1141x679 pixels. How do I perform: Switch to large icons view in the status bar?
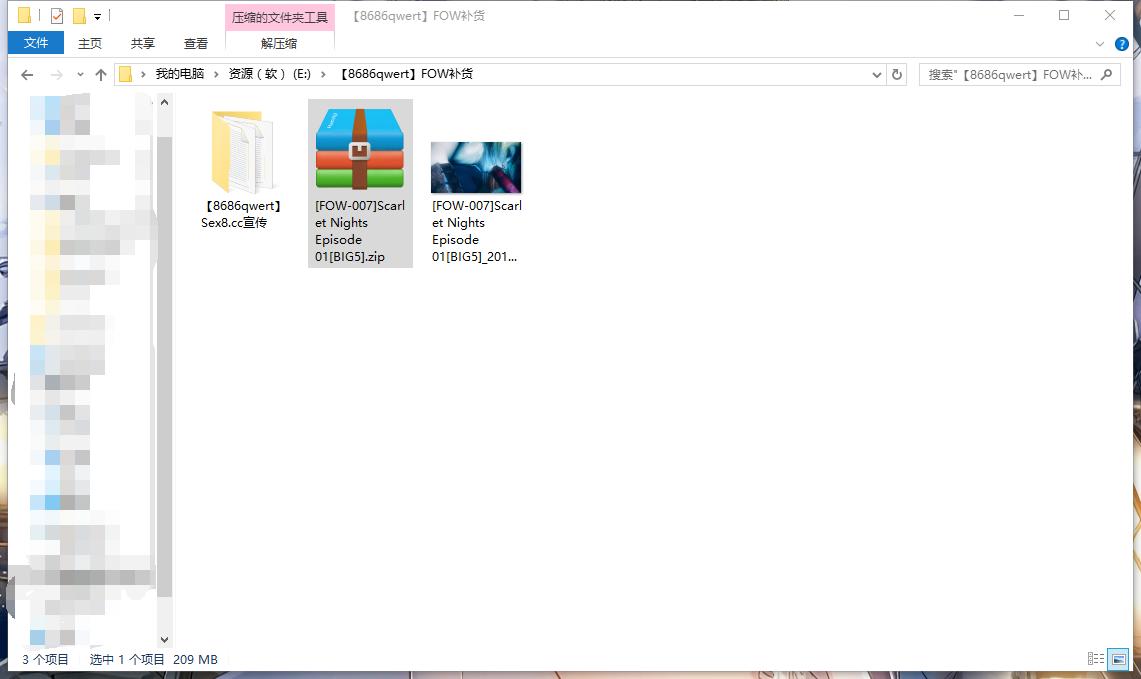point(1119,659)
